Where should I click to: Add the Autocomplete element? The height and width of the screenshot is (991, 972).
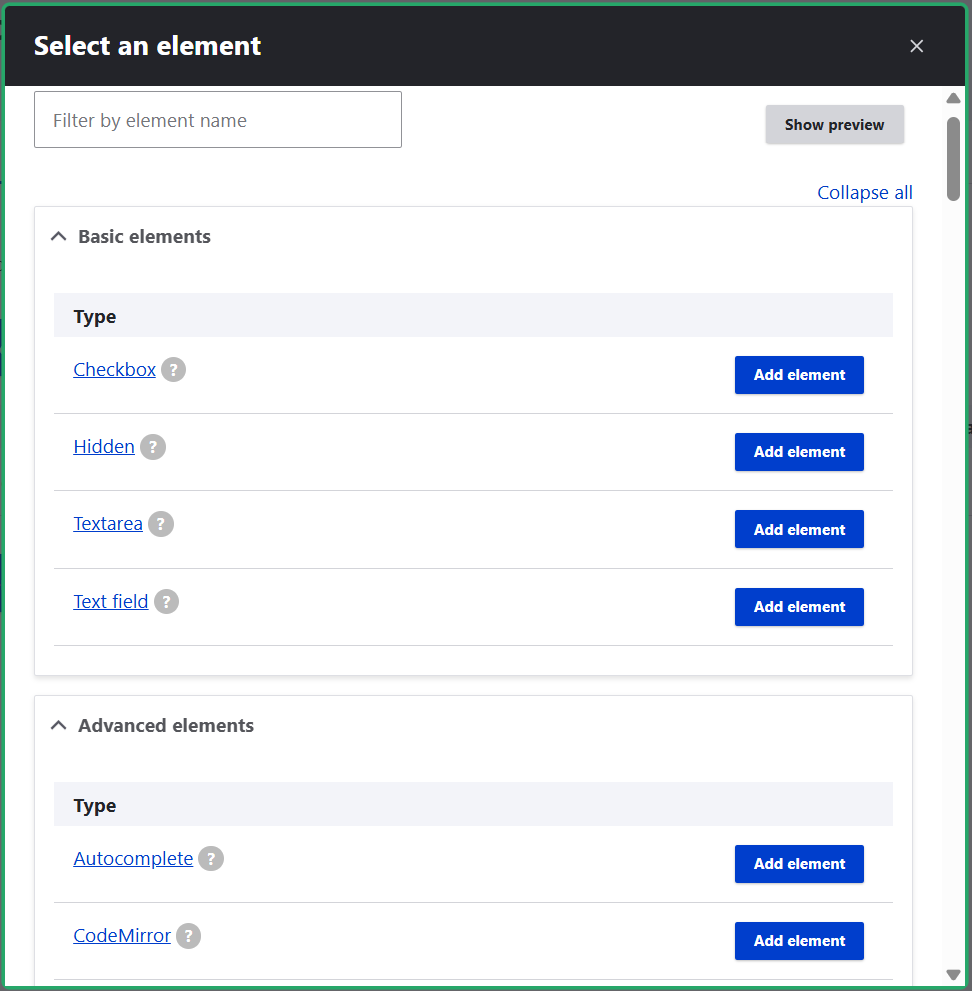(x=799, y=864)
